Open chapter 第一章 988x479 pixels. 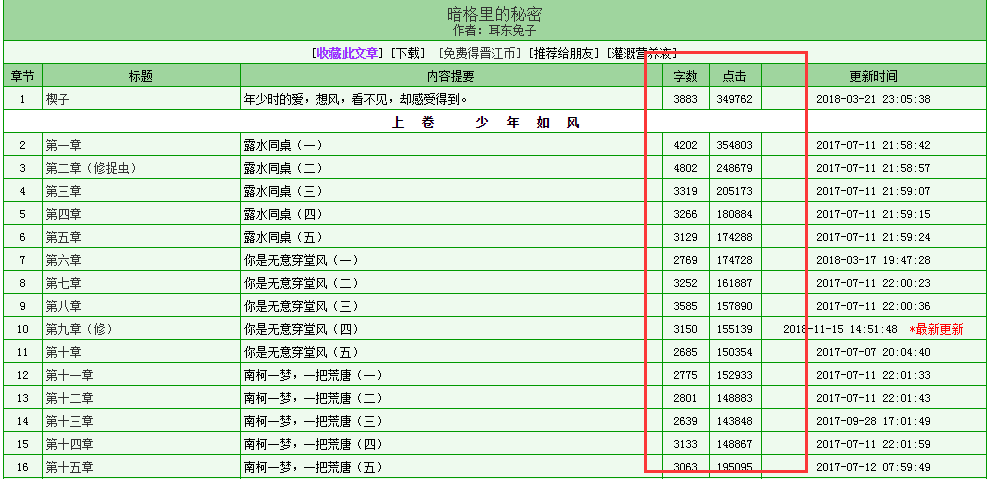pos(64,145)
